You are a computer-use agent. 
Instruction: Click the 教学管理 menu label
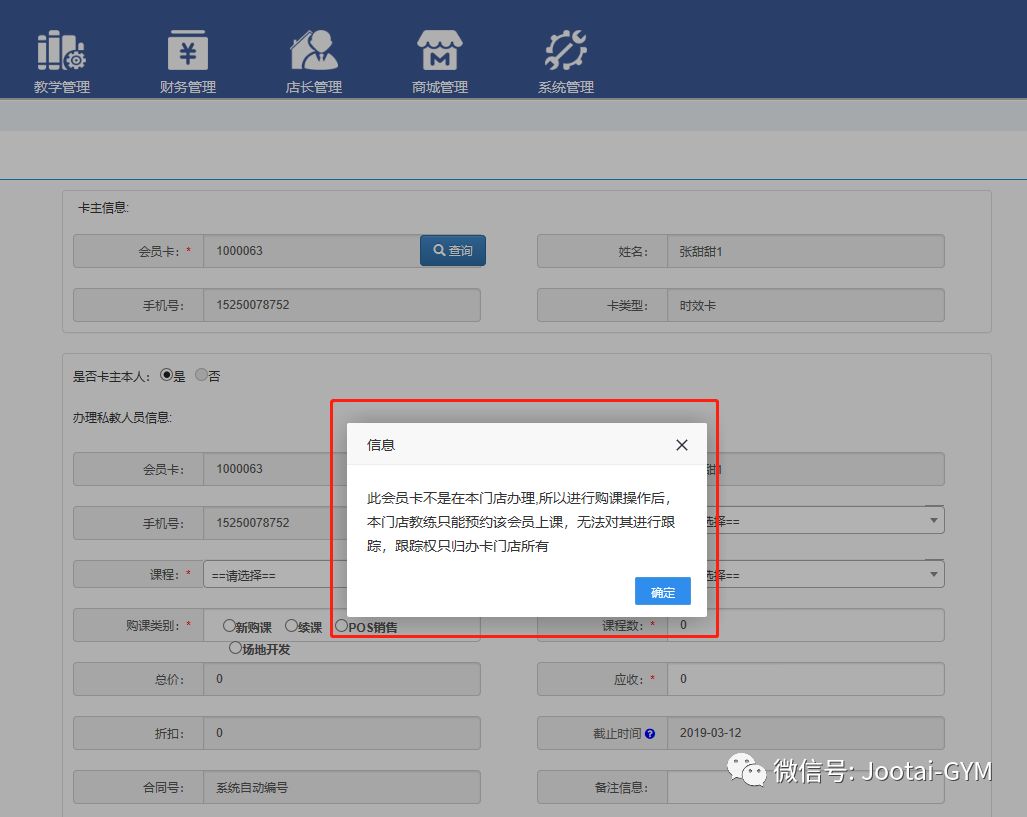(x=62, y=87)
